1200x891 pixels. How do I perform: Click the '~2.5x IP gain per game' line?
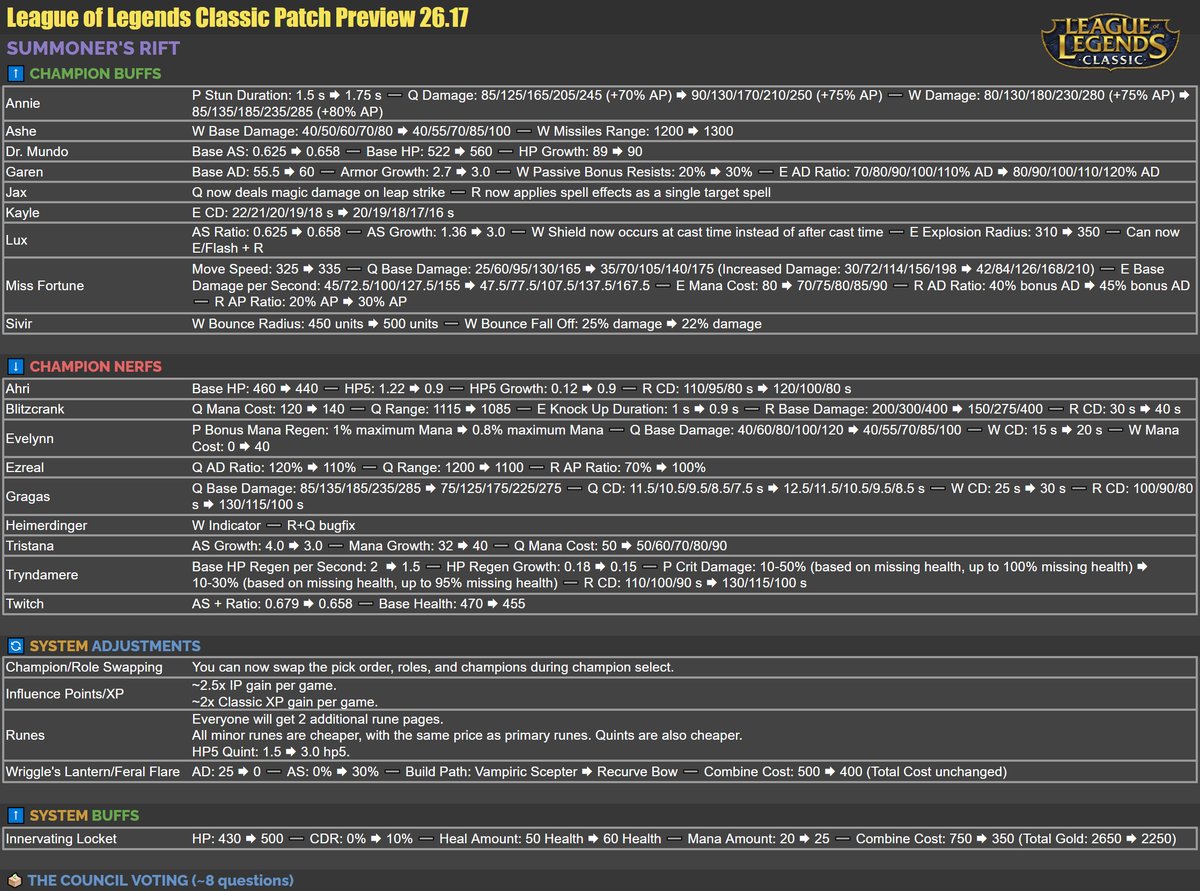pyautogui.click(x=263, y=685)
